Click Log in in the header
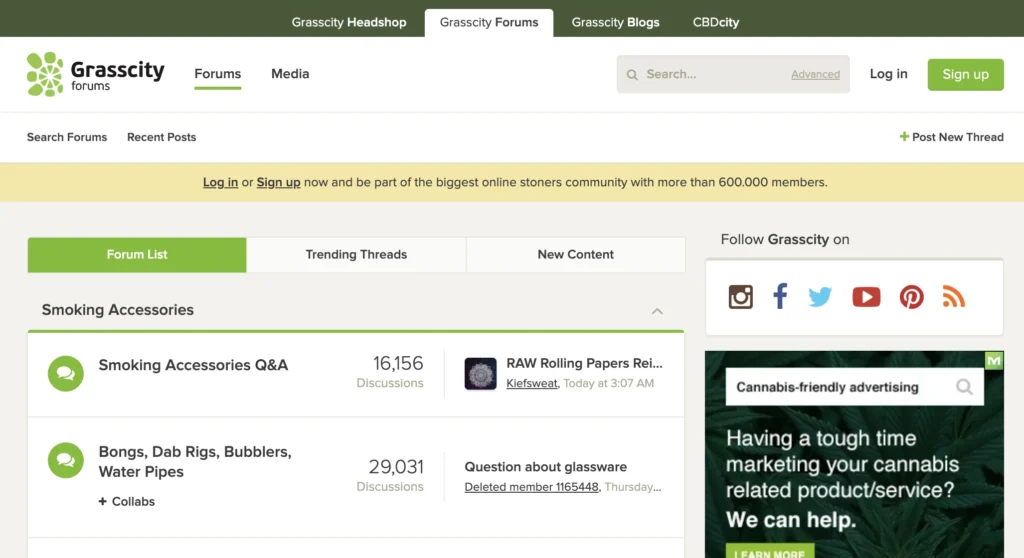The width and height of the screenshot is (1024, 558). [888, 74]
